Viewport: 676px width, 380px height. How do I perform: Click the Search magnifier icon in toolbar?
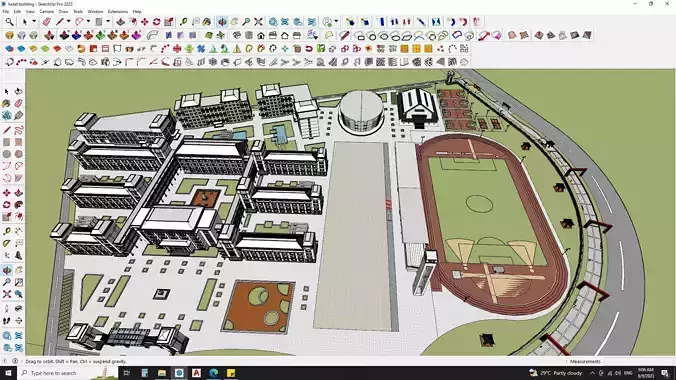click(9, 22)
